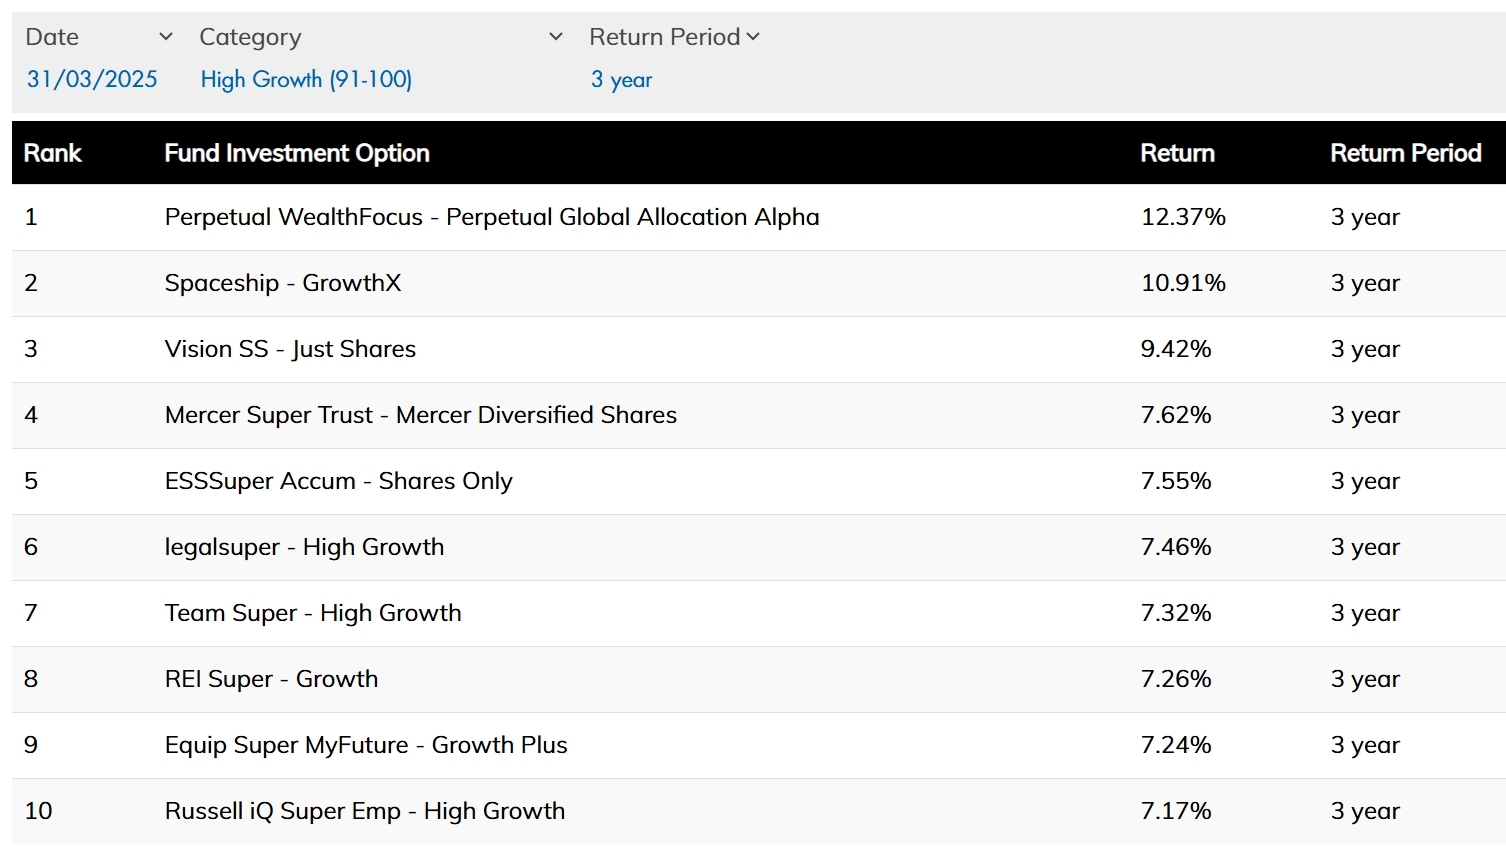Screen dimensions: 1506x847
Task: Select REI Super - Growth fund
Action: click(271, 679)
